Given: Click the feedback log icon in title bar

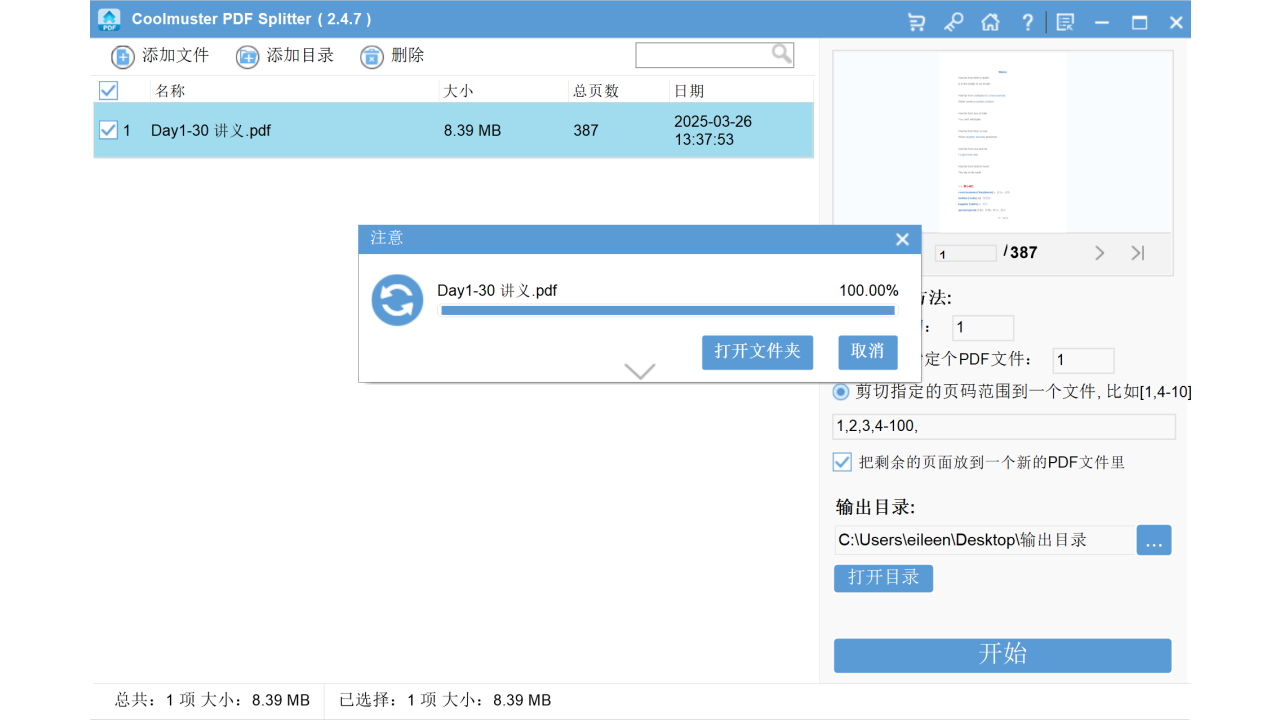Looking at the screenshot, I should click(1064, 21).
